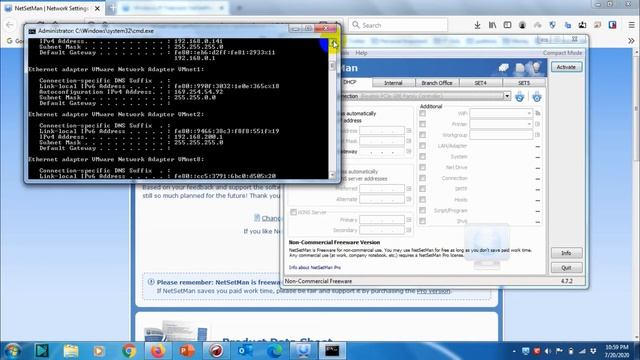Open network connection adapter dropdown
This screenshot has width=640, height=360.
point(507,96)
